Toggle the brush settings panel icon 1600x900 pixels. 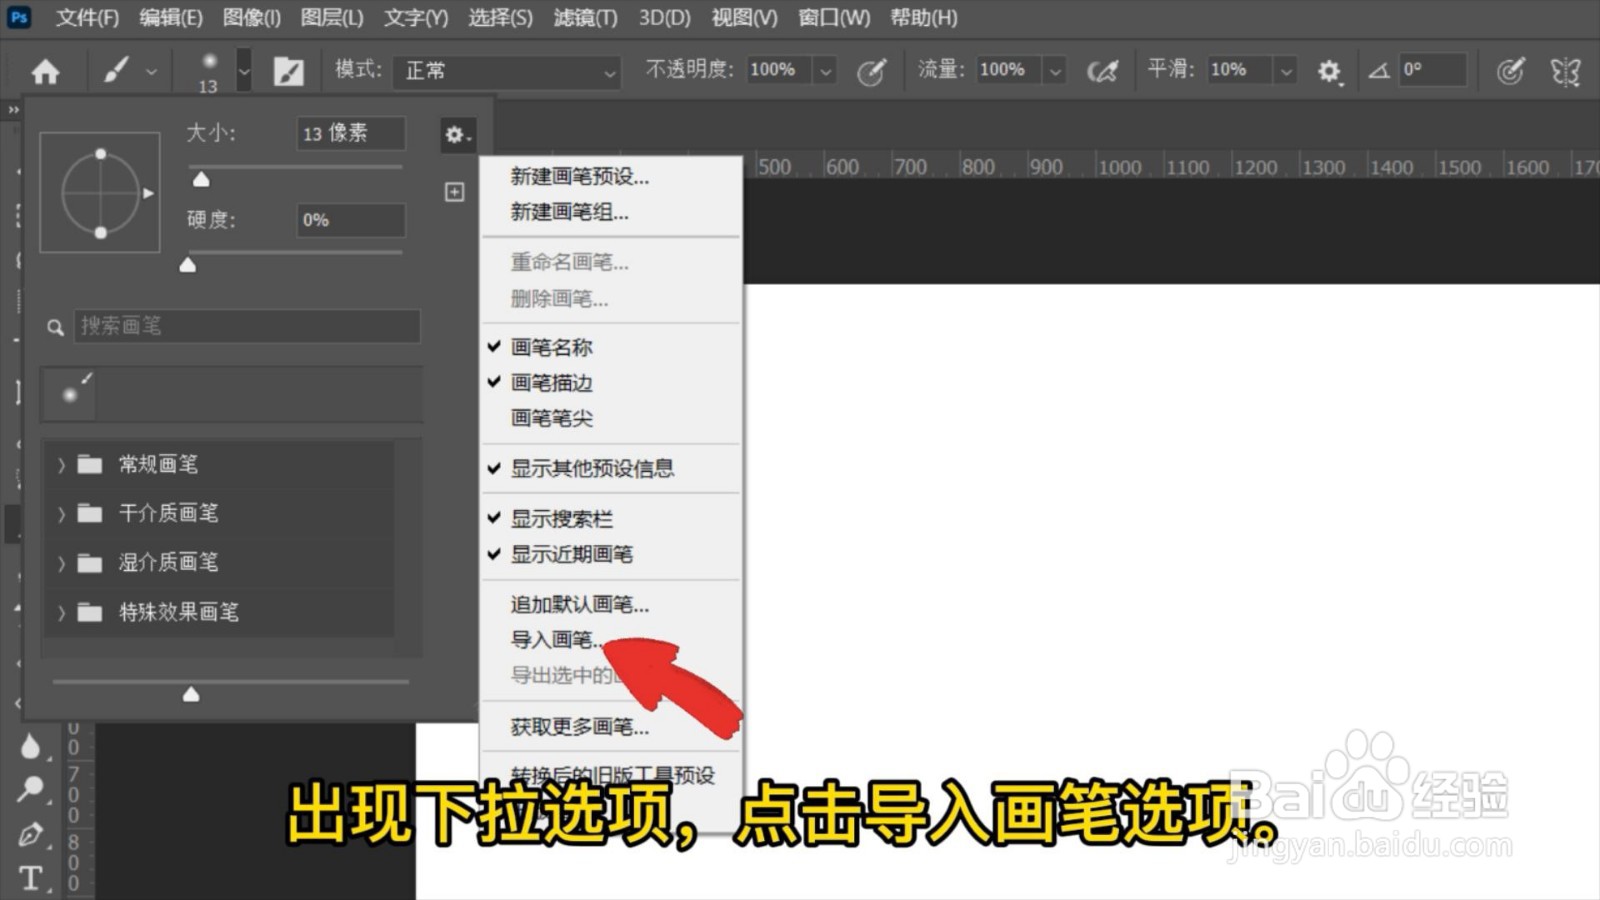pyautogui.click(x=288, y=71)
